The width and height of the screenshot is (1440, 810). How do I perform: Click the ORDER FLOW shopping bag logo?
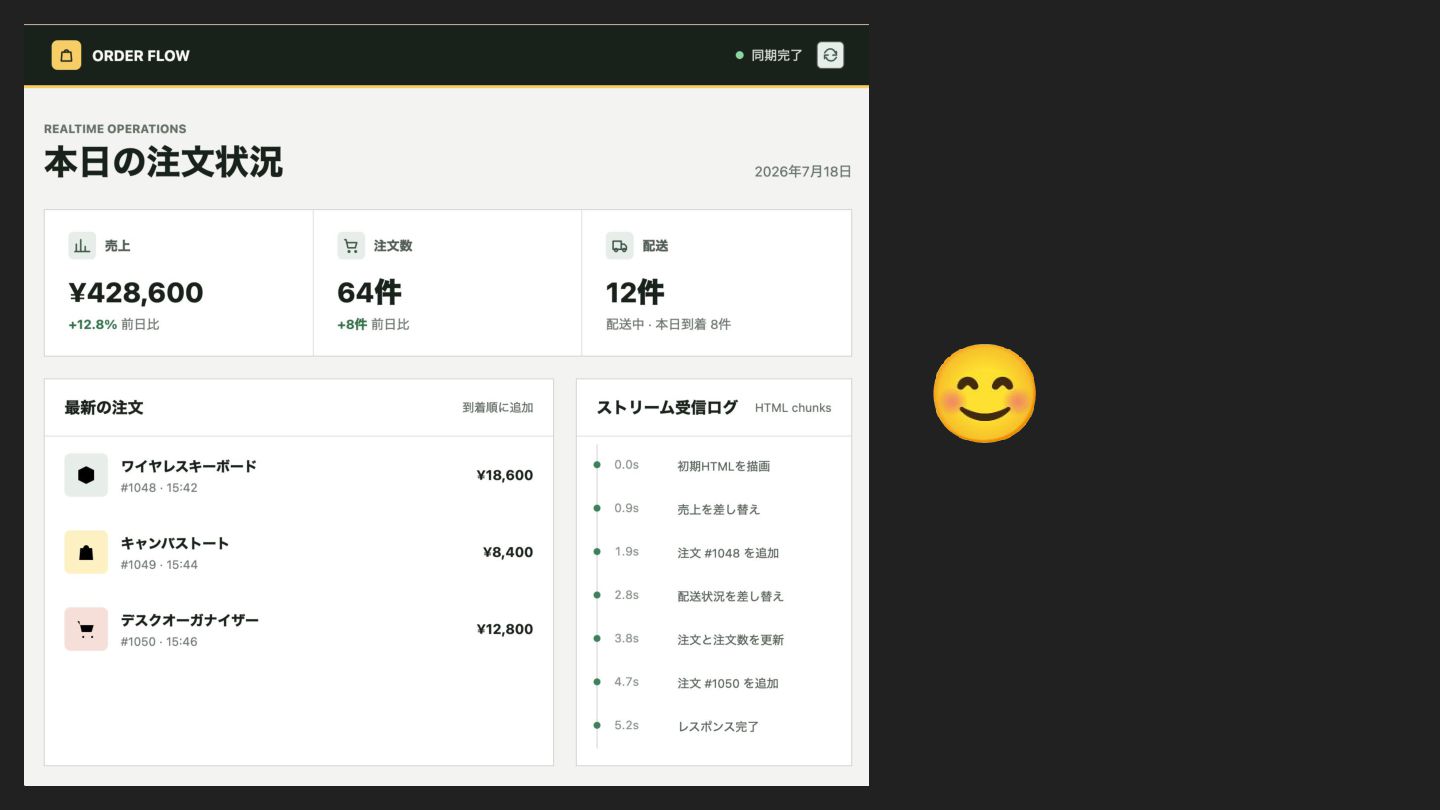click(x=66, y=55)
